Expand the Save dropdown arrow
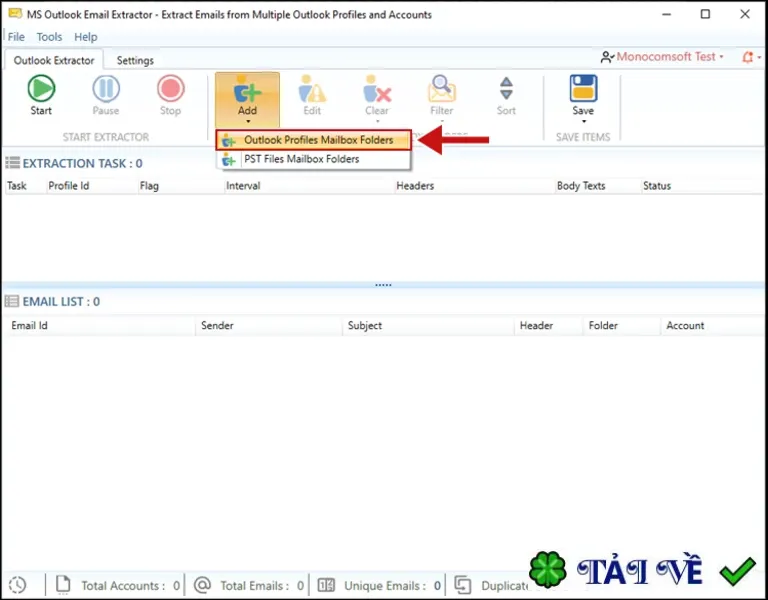Viewport: 768px width, 600px height. (x=583, y=121)
